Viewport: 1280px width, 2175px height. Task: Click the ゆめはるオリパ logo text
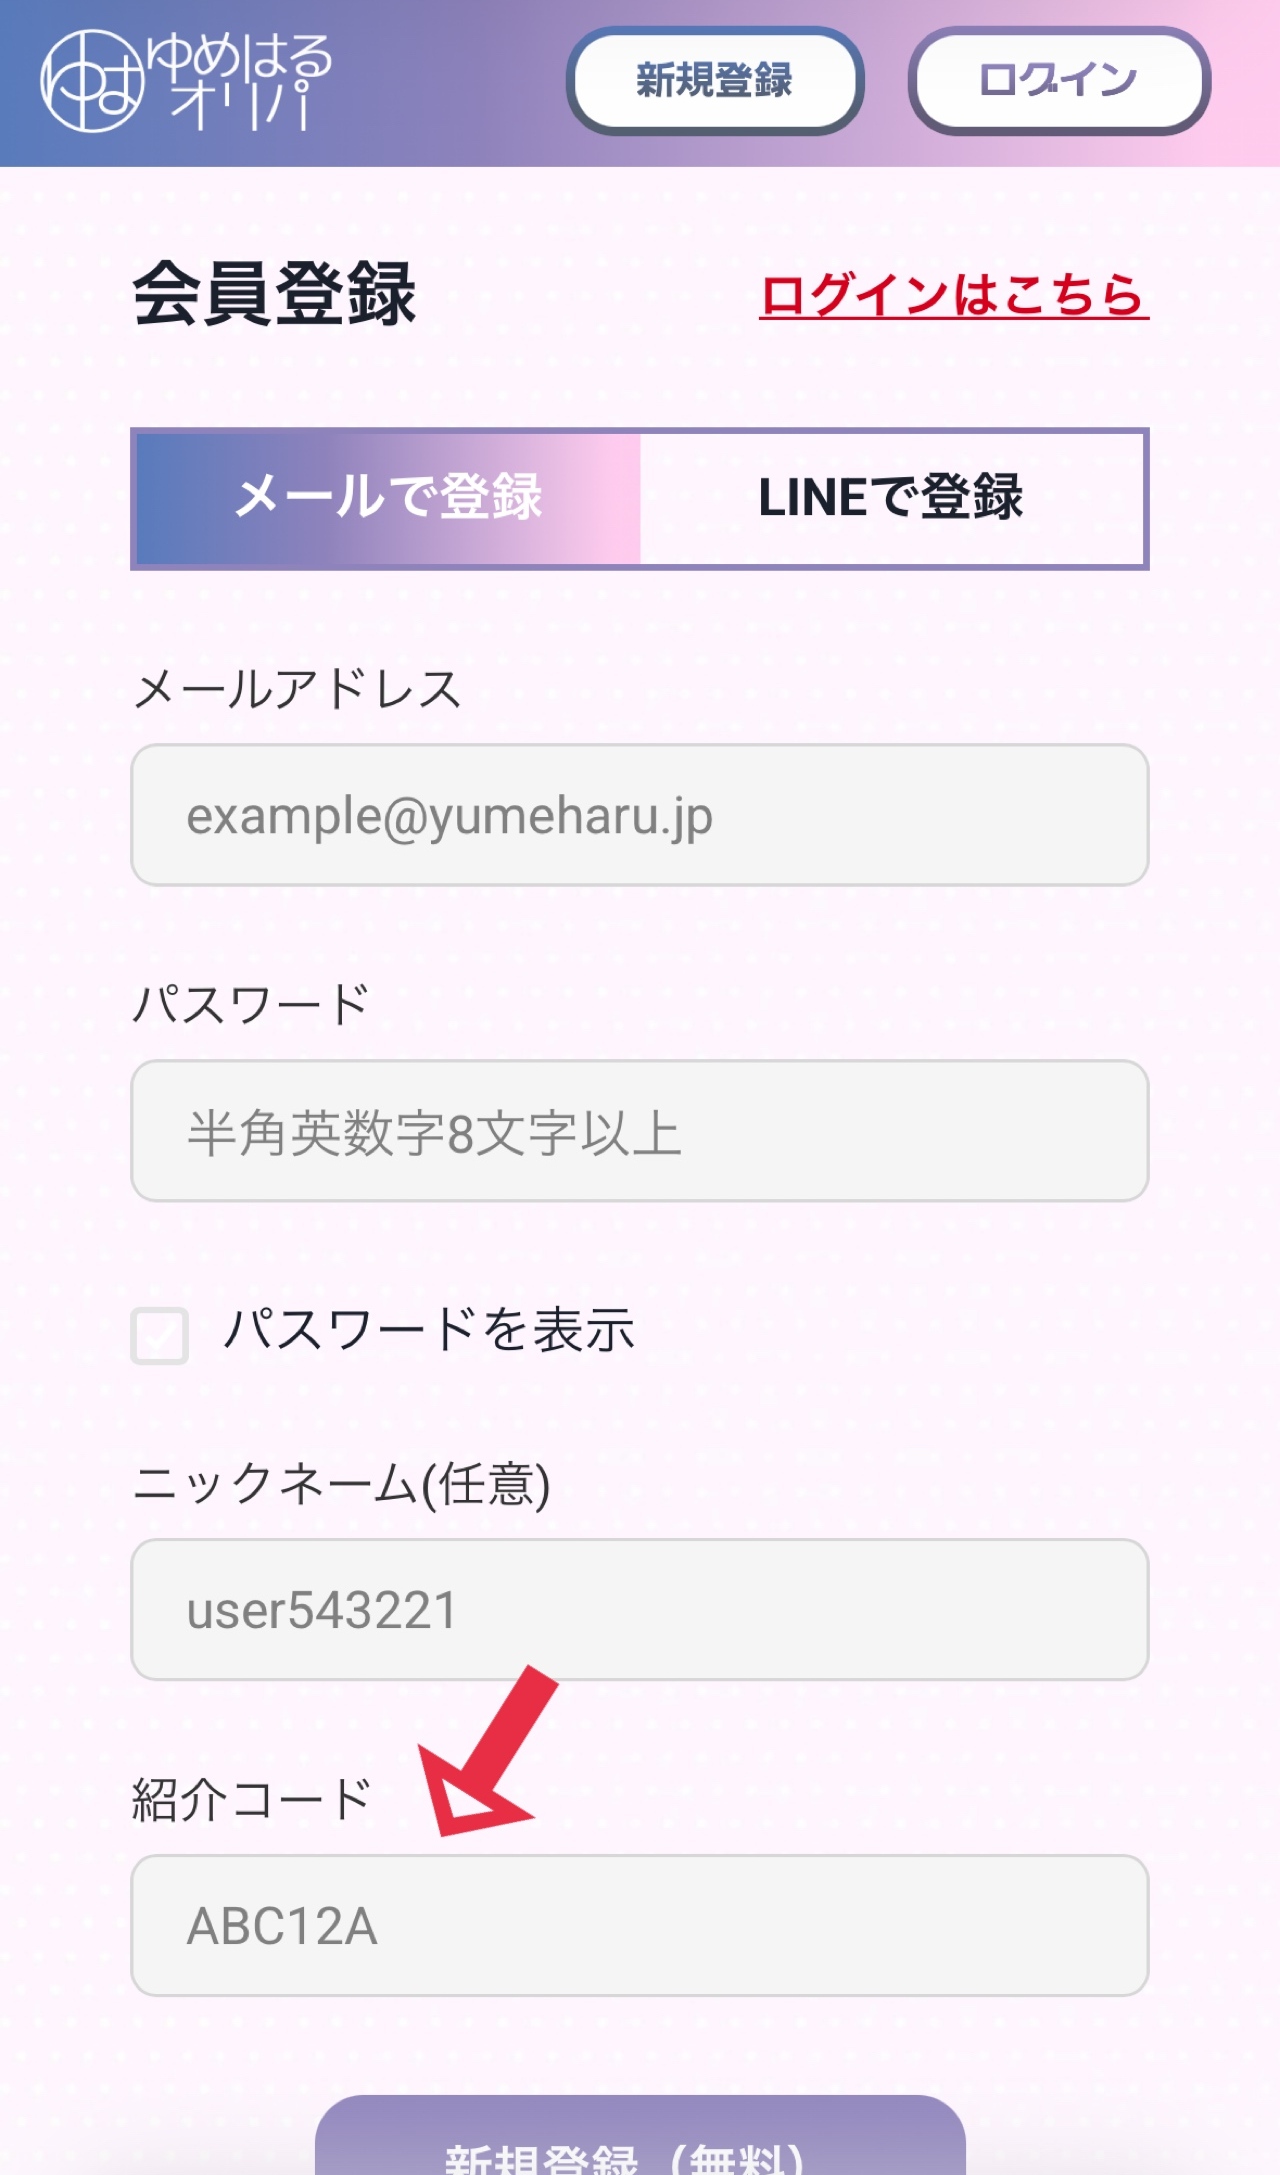(240, 82)
